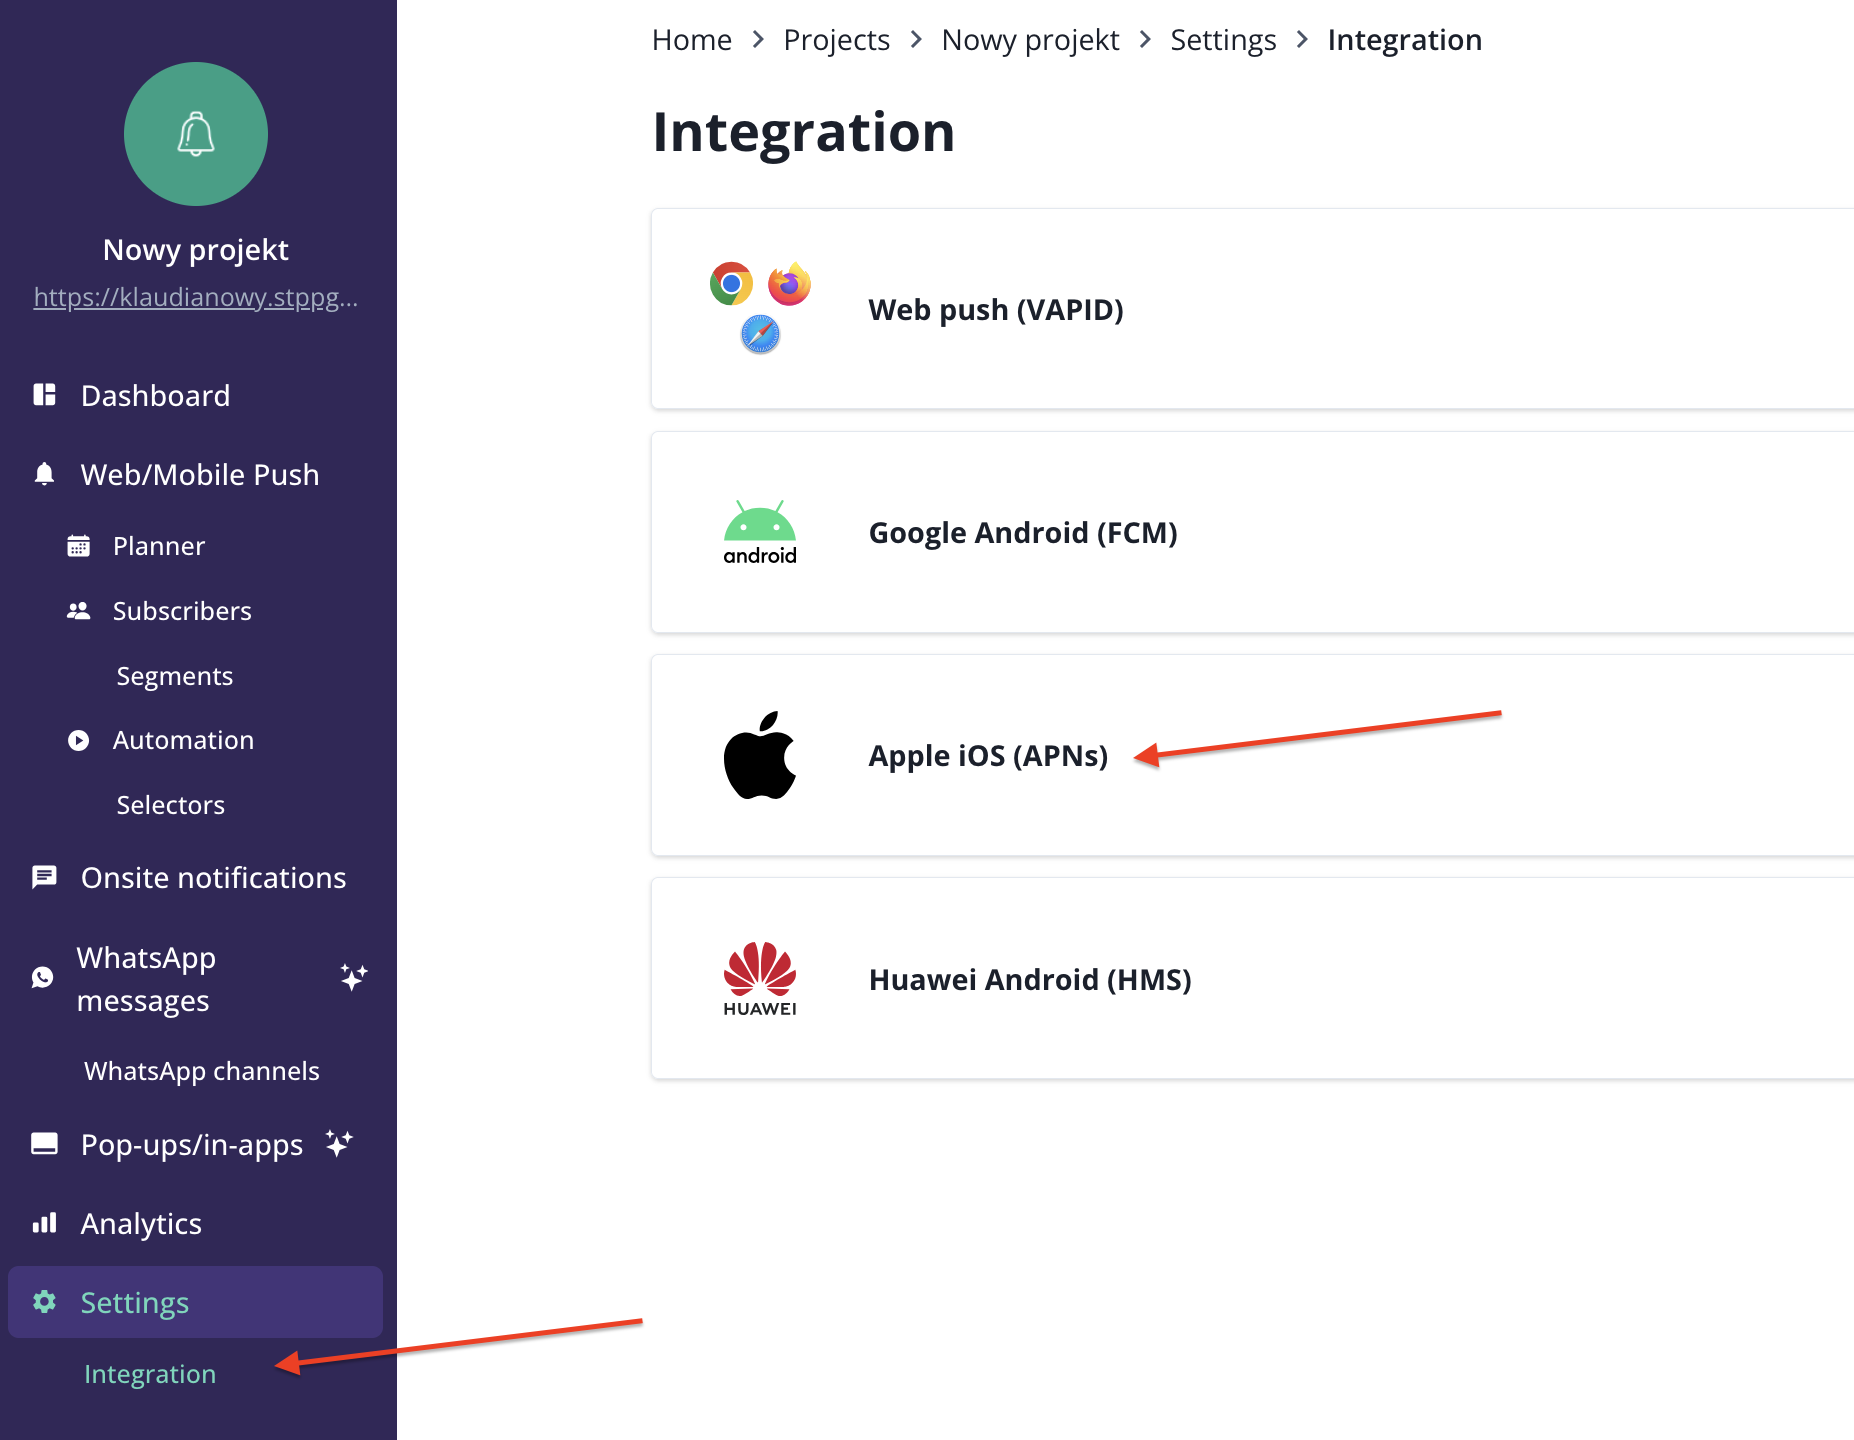Open Onsite notifications in sidebar
Image resolution: width=1854 pixels, height=1440 pixels.
pyautogui.click(x=213, y=877)
